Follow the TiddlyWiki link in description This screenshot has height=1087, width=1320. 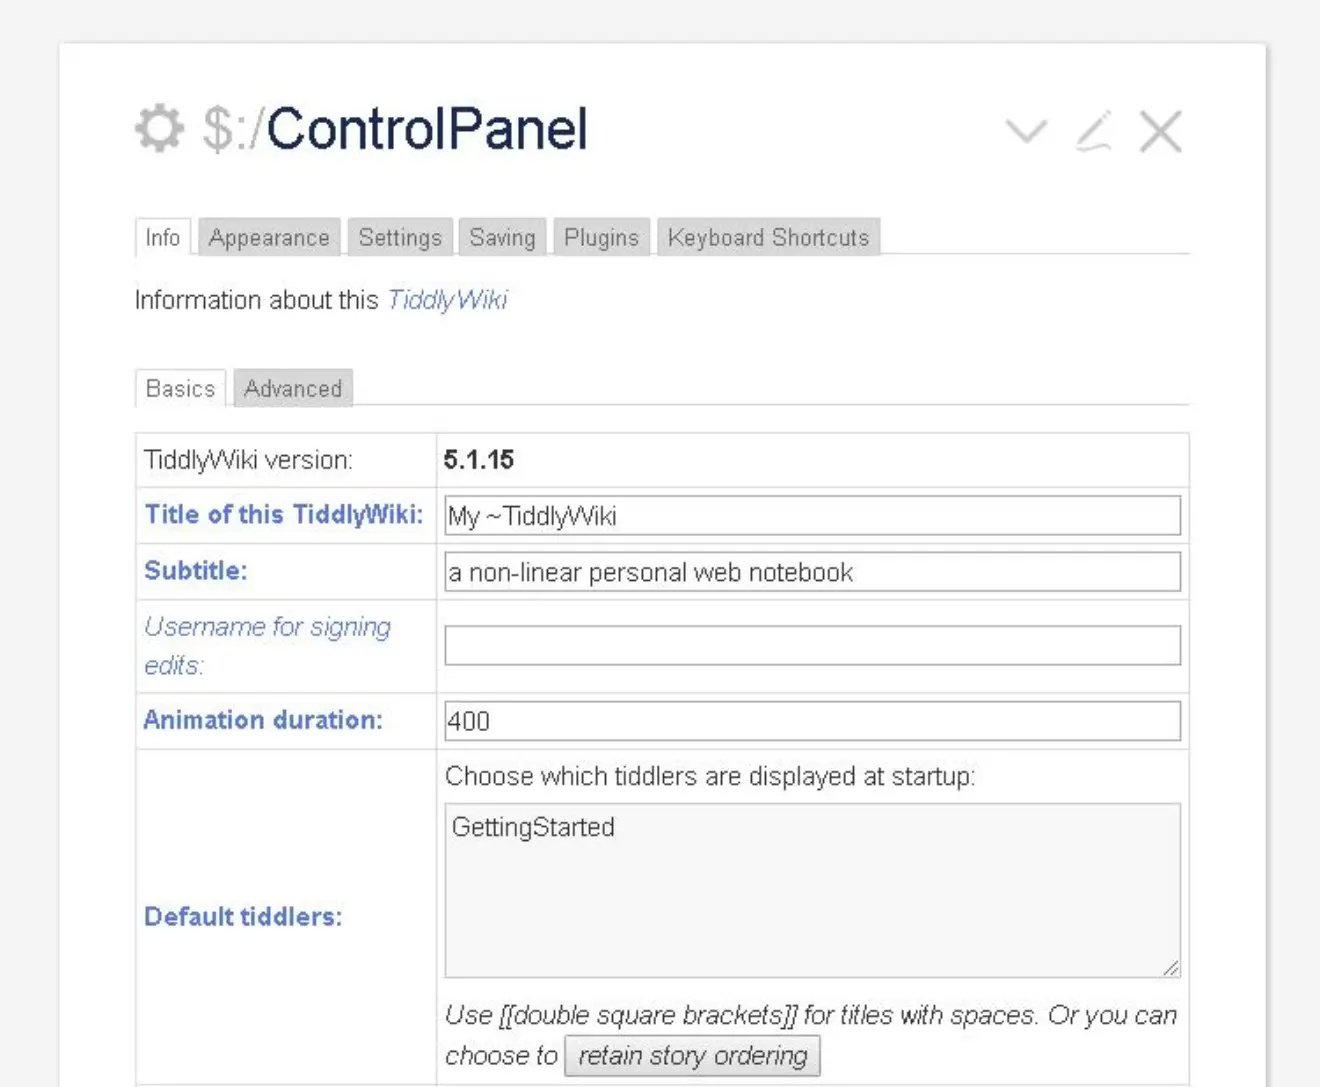[x=447, y=300]
